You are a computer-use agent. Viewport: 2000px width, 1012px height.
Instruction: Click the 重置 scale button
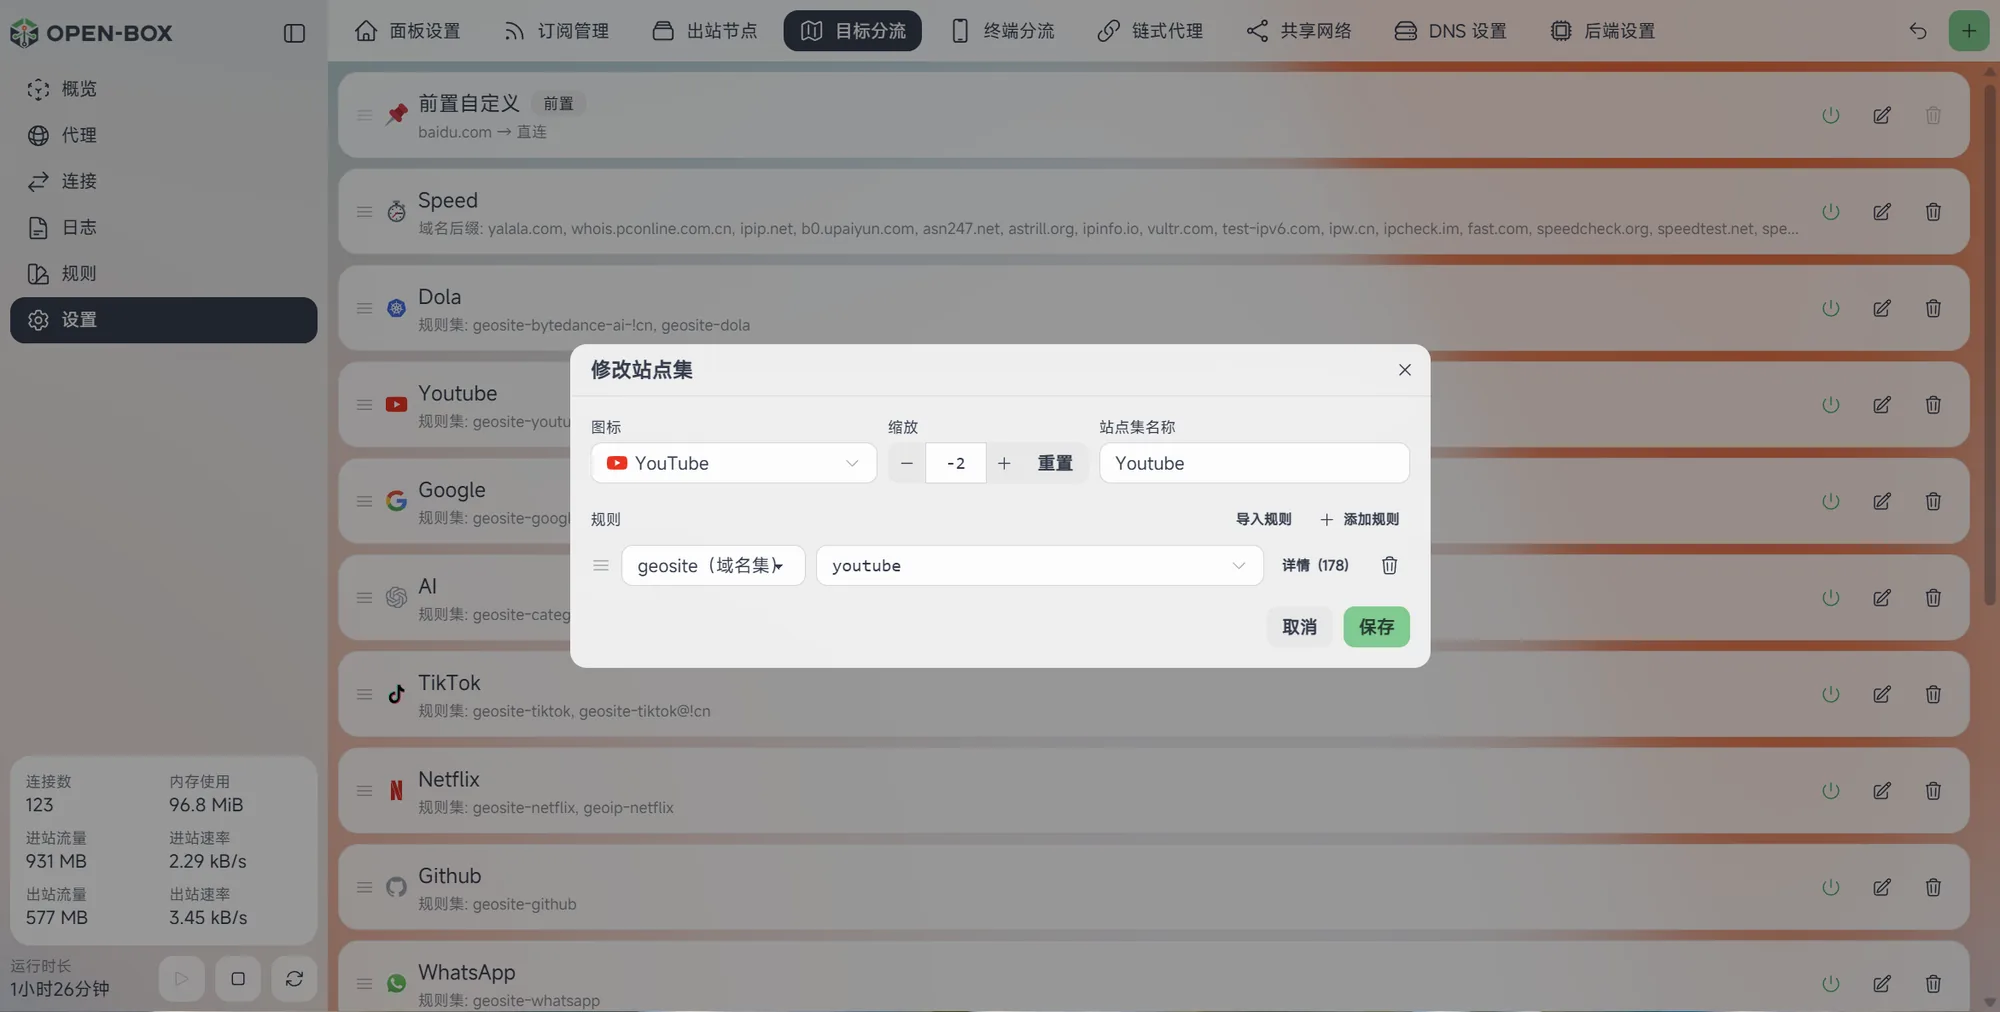tap(1055, 463)
